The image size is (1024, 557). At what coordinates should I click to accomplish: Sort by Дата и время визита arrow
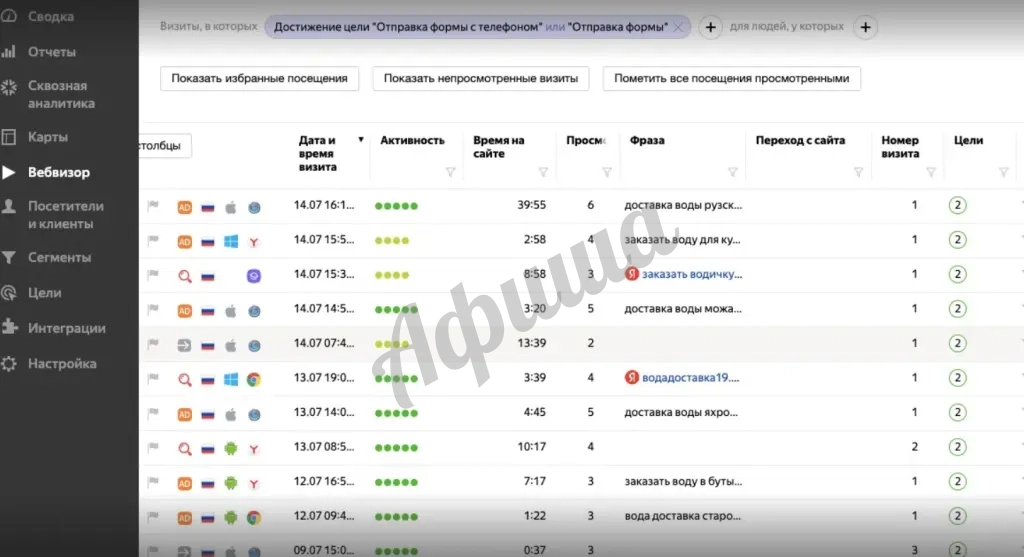coord(361,141)
